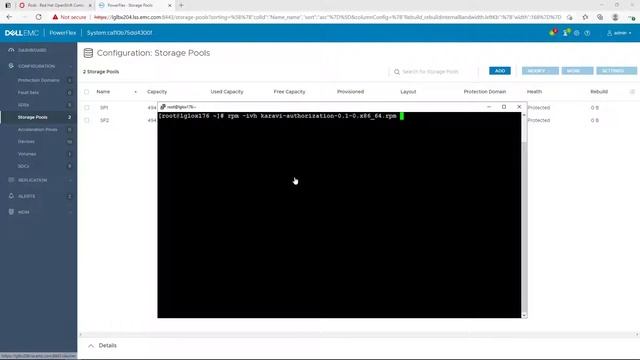Open Protection Domains in sidebar
Viewport: 640px width, 360px height.
(x=38, y=80)
